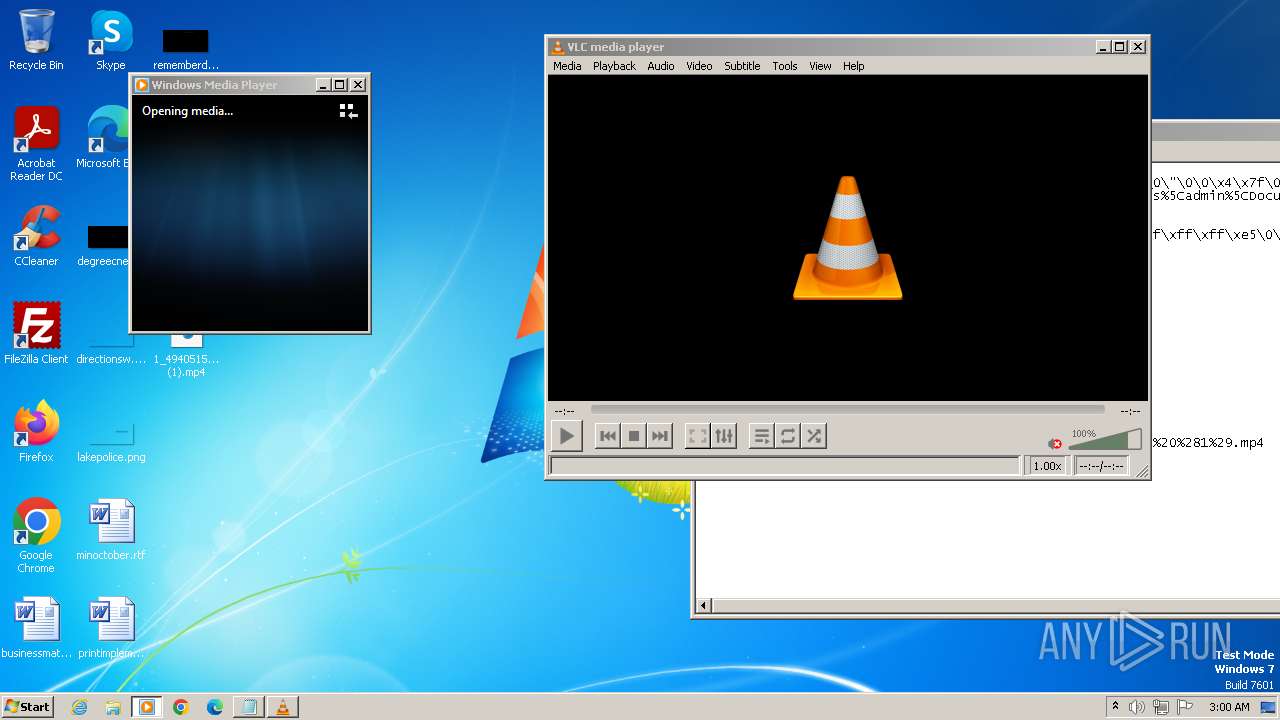The height and width of the screenshot is (720, 1280).
Task: Open Google Chrome desktop shortcut
Action: click(x=36, y=537)
